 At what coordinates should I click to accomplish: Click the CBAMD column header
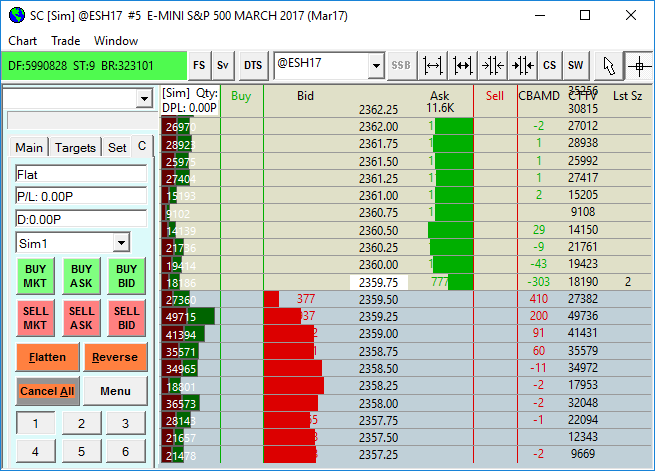point(539,96)
